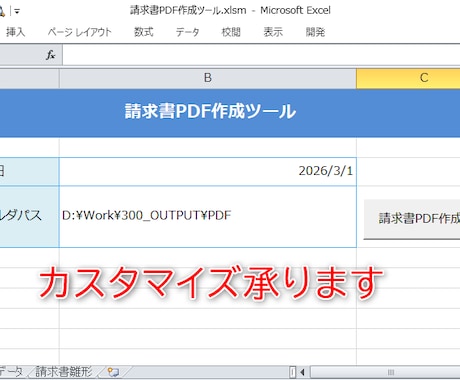Select the D:¥Work¥300_OUTPUT¥PDF path cell
This screenshot has width=460, height=380.
pos(208,217)
